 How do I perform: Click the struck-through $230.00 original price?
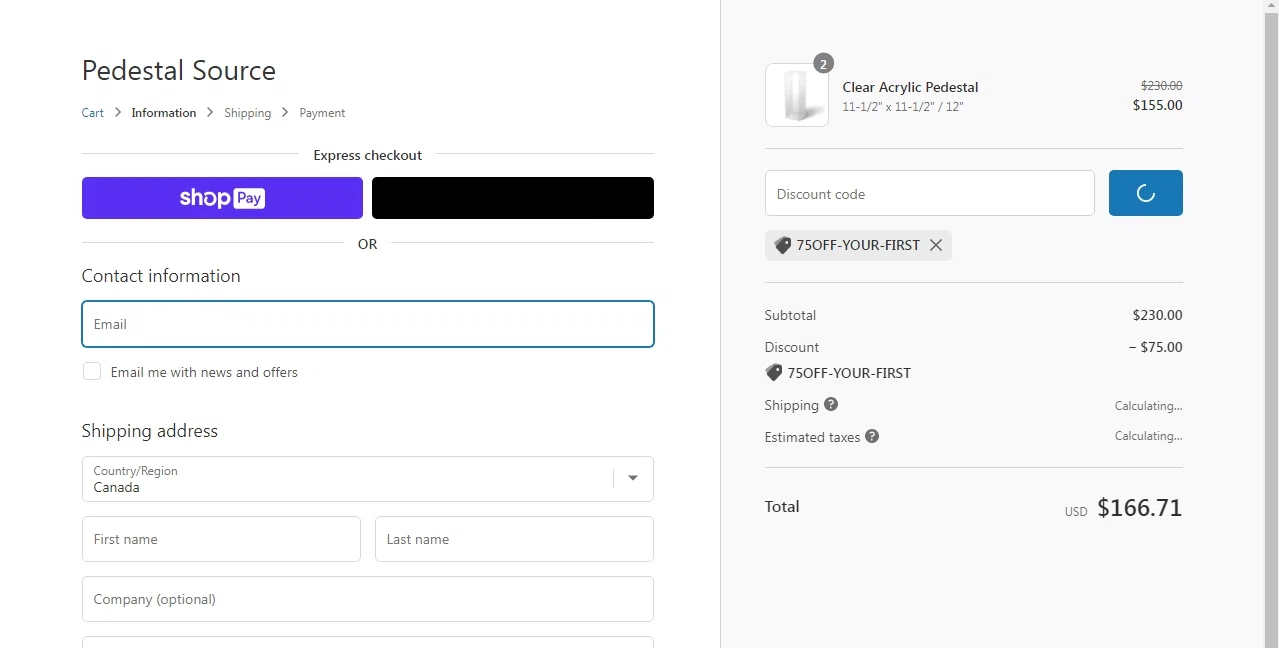click(1162, 86)
